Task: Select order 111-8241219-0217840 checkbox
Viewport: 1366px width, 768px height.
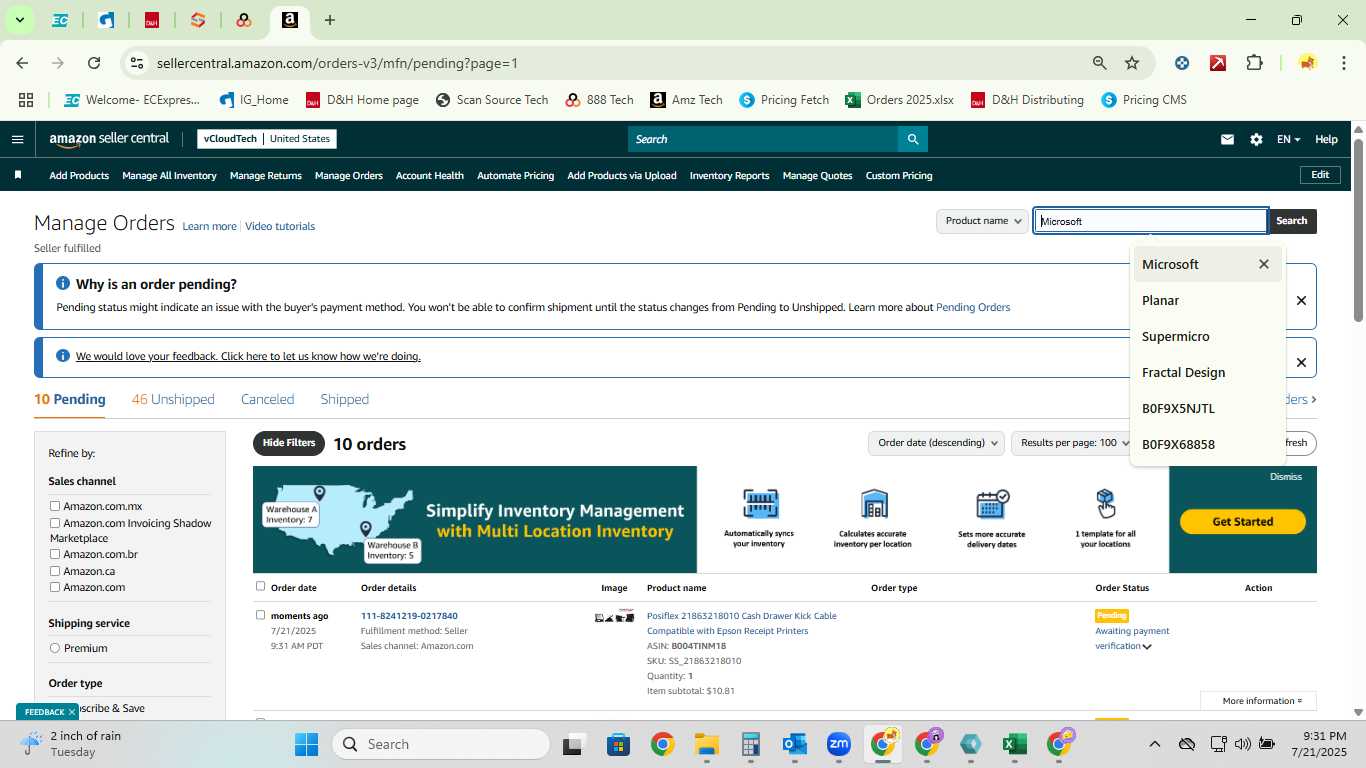Action: [x=261, y=615]
